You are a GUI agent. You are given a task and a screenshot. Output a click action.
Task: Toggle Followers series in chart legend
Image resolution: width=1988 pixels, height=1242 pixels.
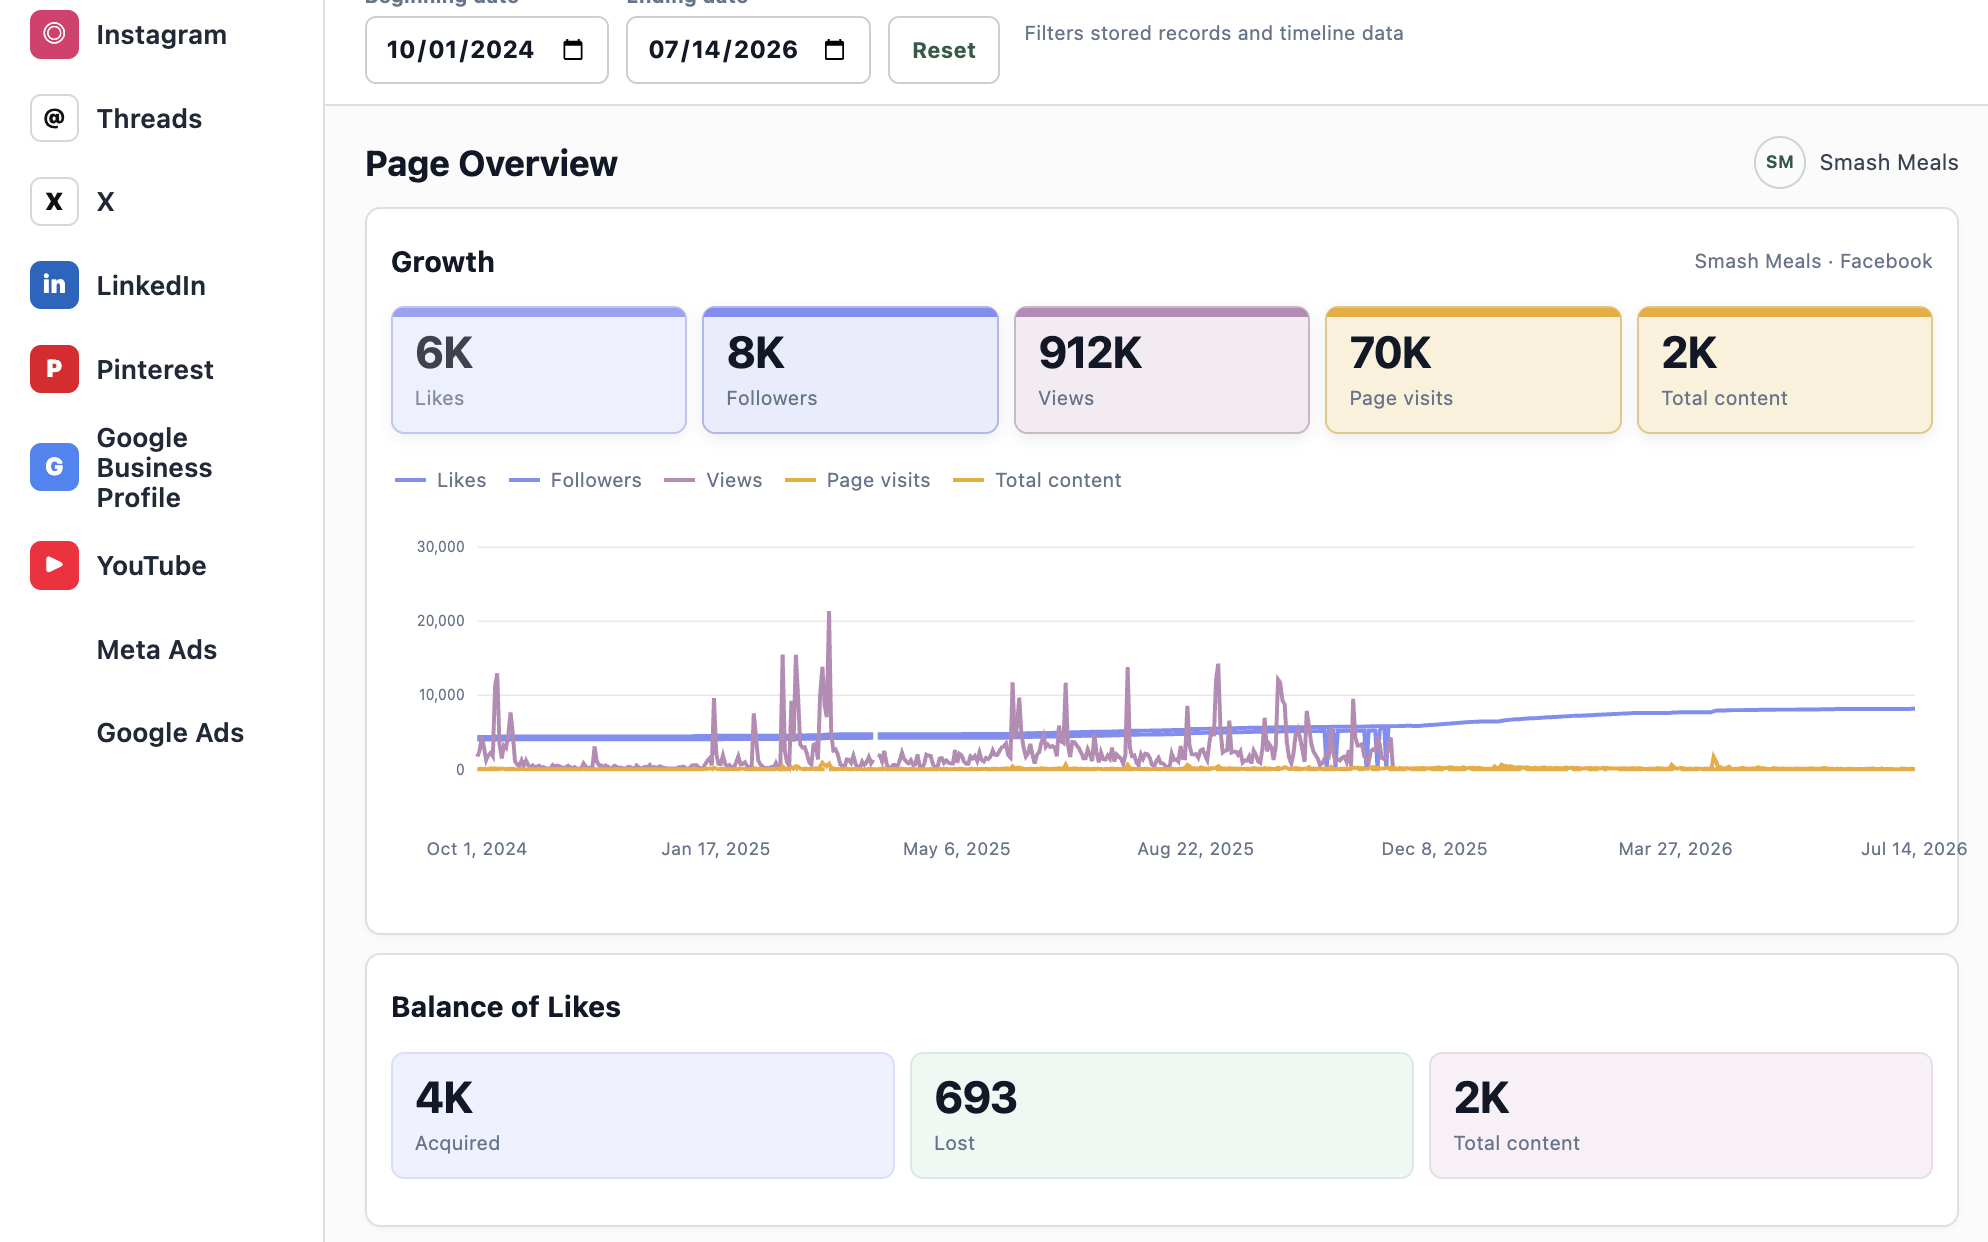click(575, 480)
